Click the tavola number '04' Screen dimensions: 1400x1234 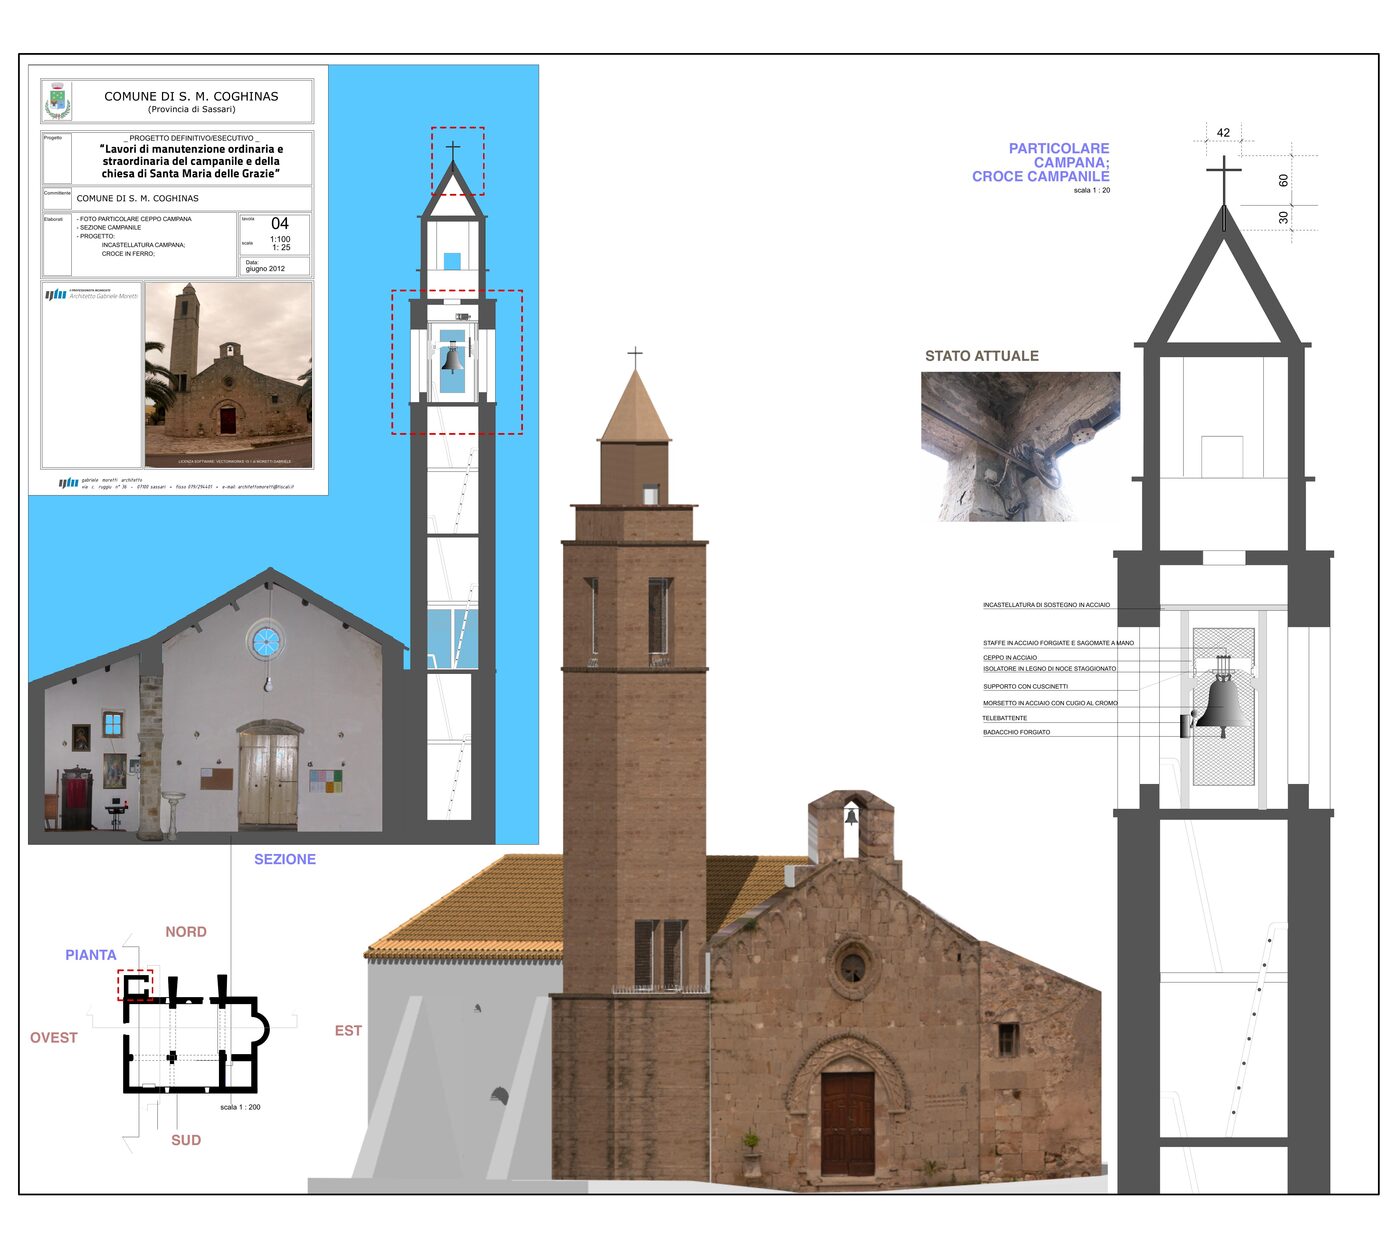pyautogui.click(x=280, y=224)
